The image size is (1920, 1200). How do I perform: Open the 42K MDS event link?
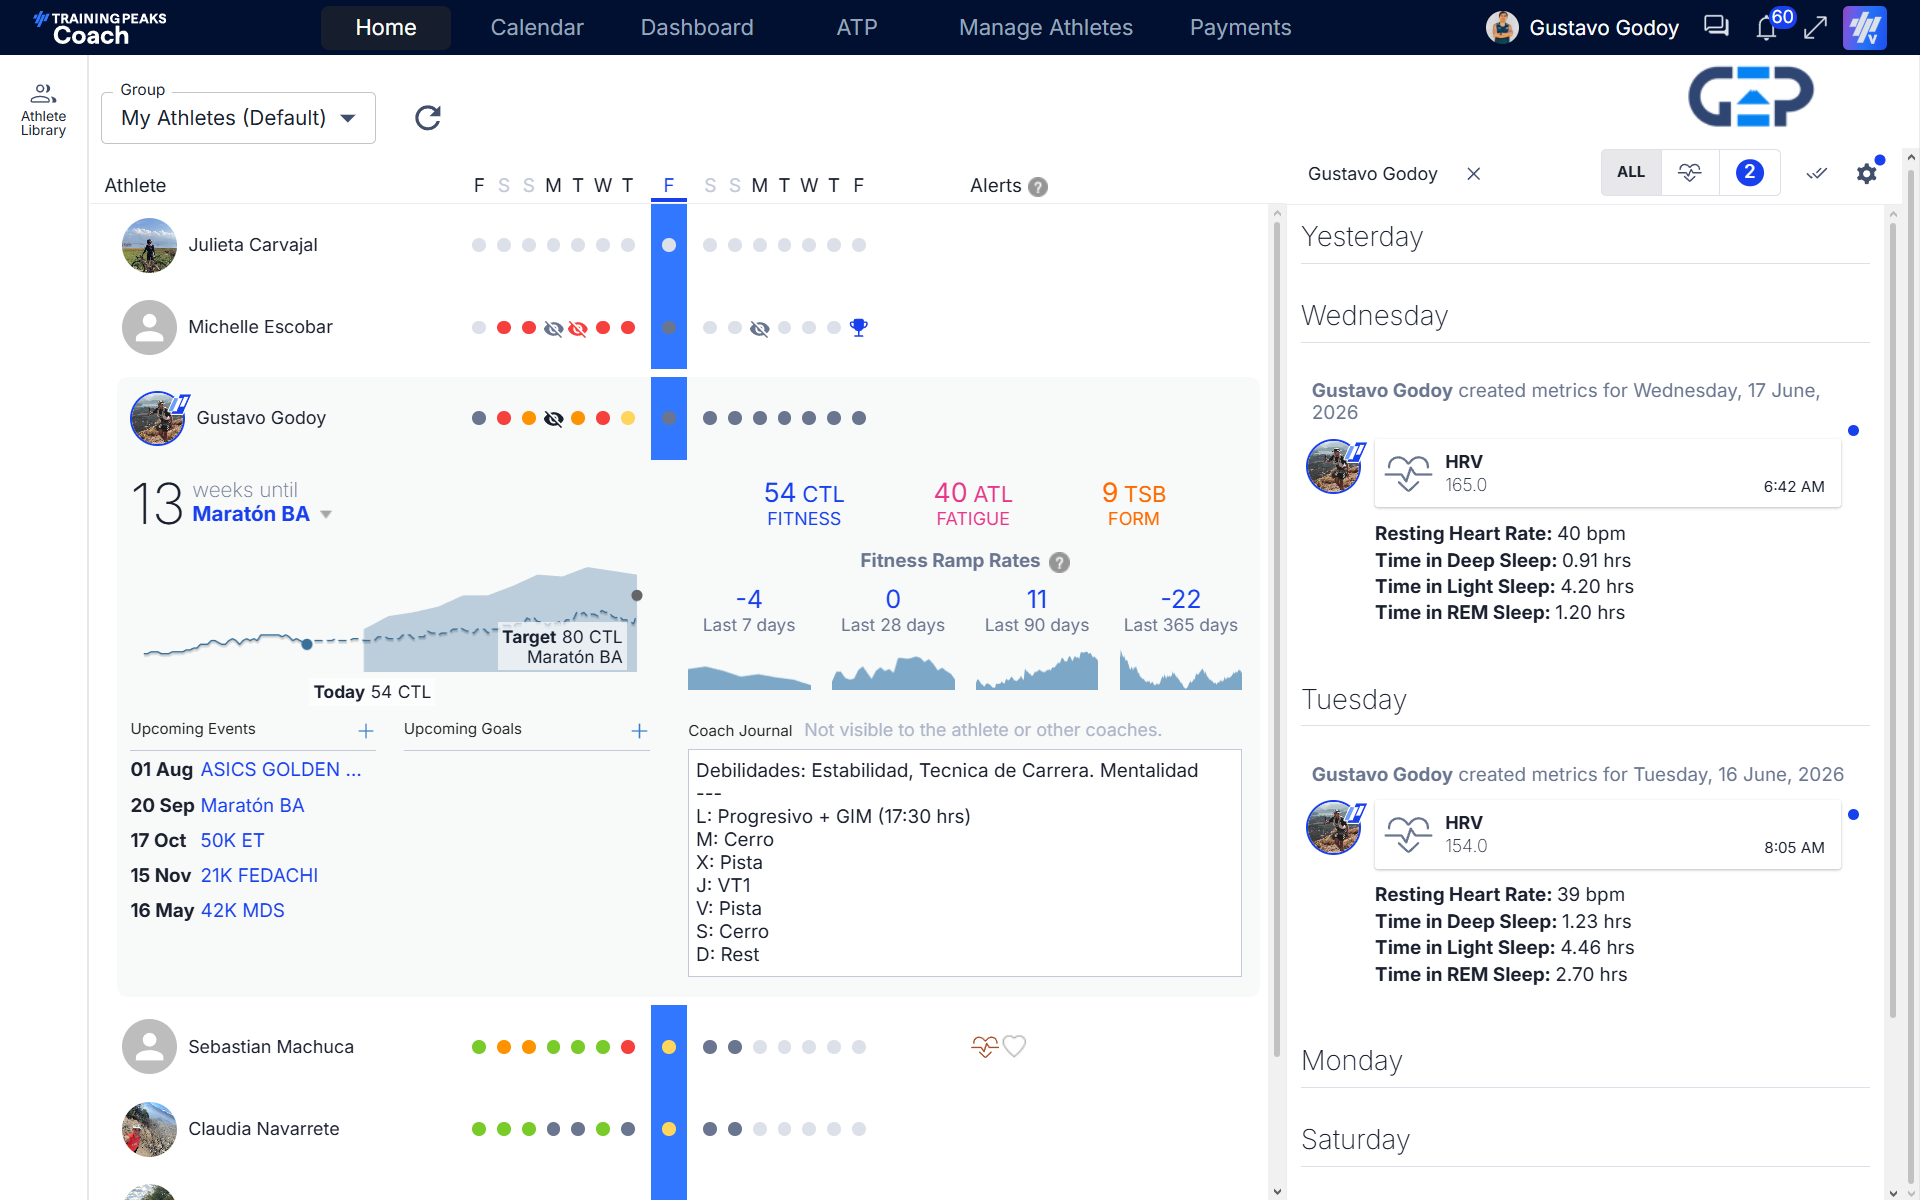coord(243,911)
